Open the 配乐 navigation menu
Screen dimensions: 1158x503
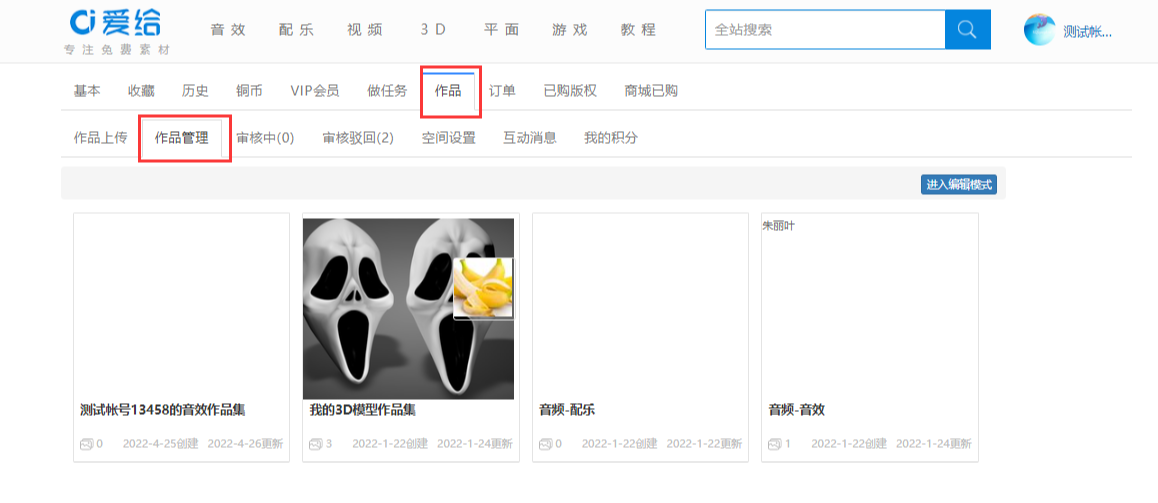pyautogui.click(x=296, y=30)
